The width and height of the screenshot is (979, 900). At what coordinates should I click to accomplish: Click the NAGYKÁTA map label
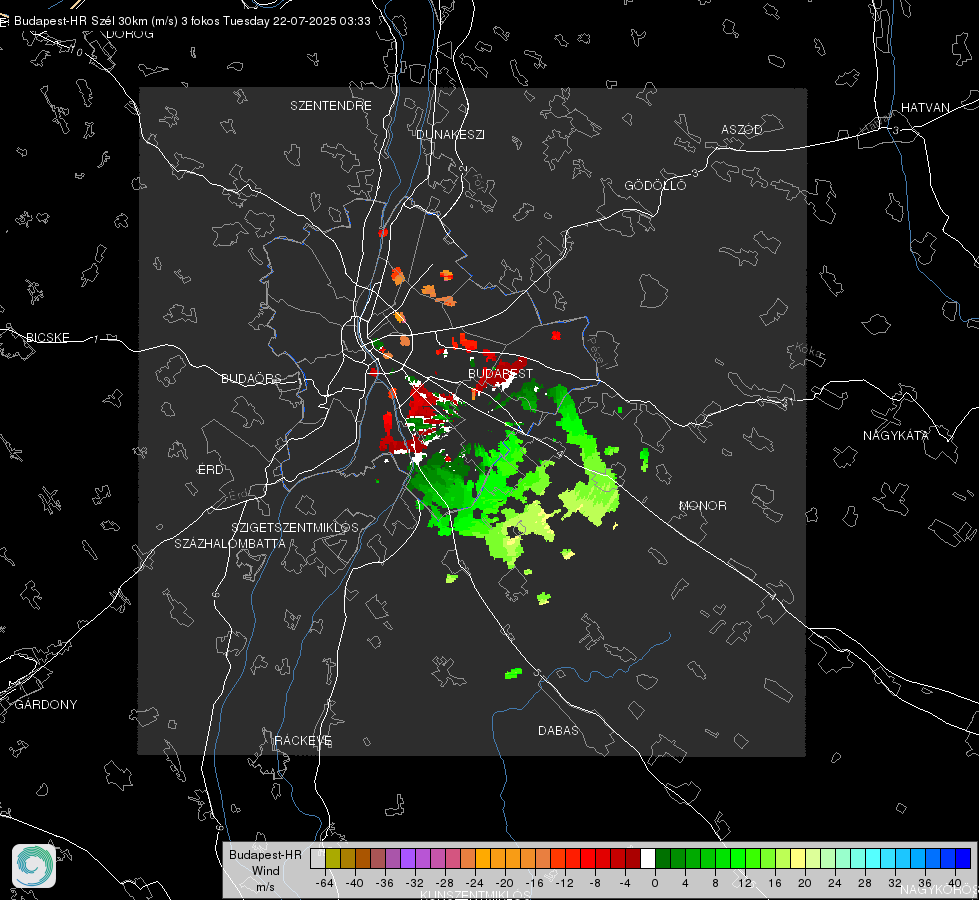pyautogui.click(x=896, y=436)
